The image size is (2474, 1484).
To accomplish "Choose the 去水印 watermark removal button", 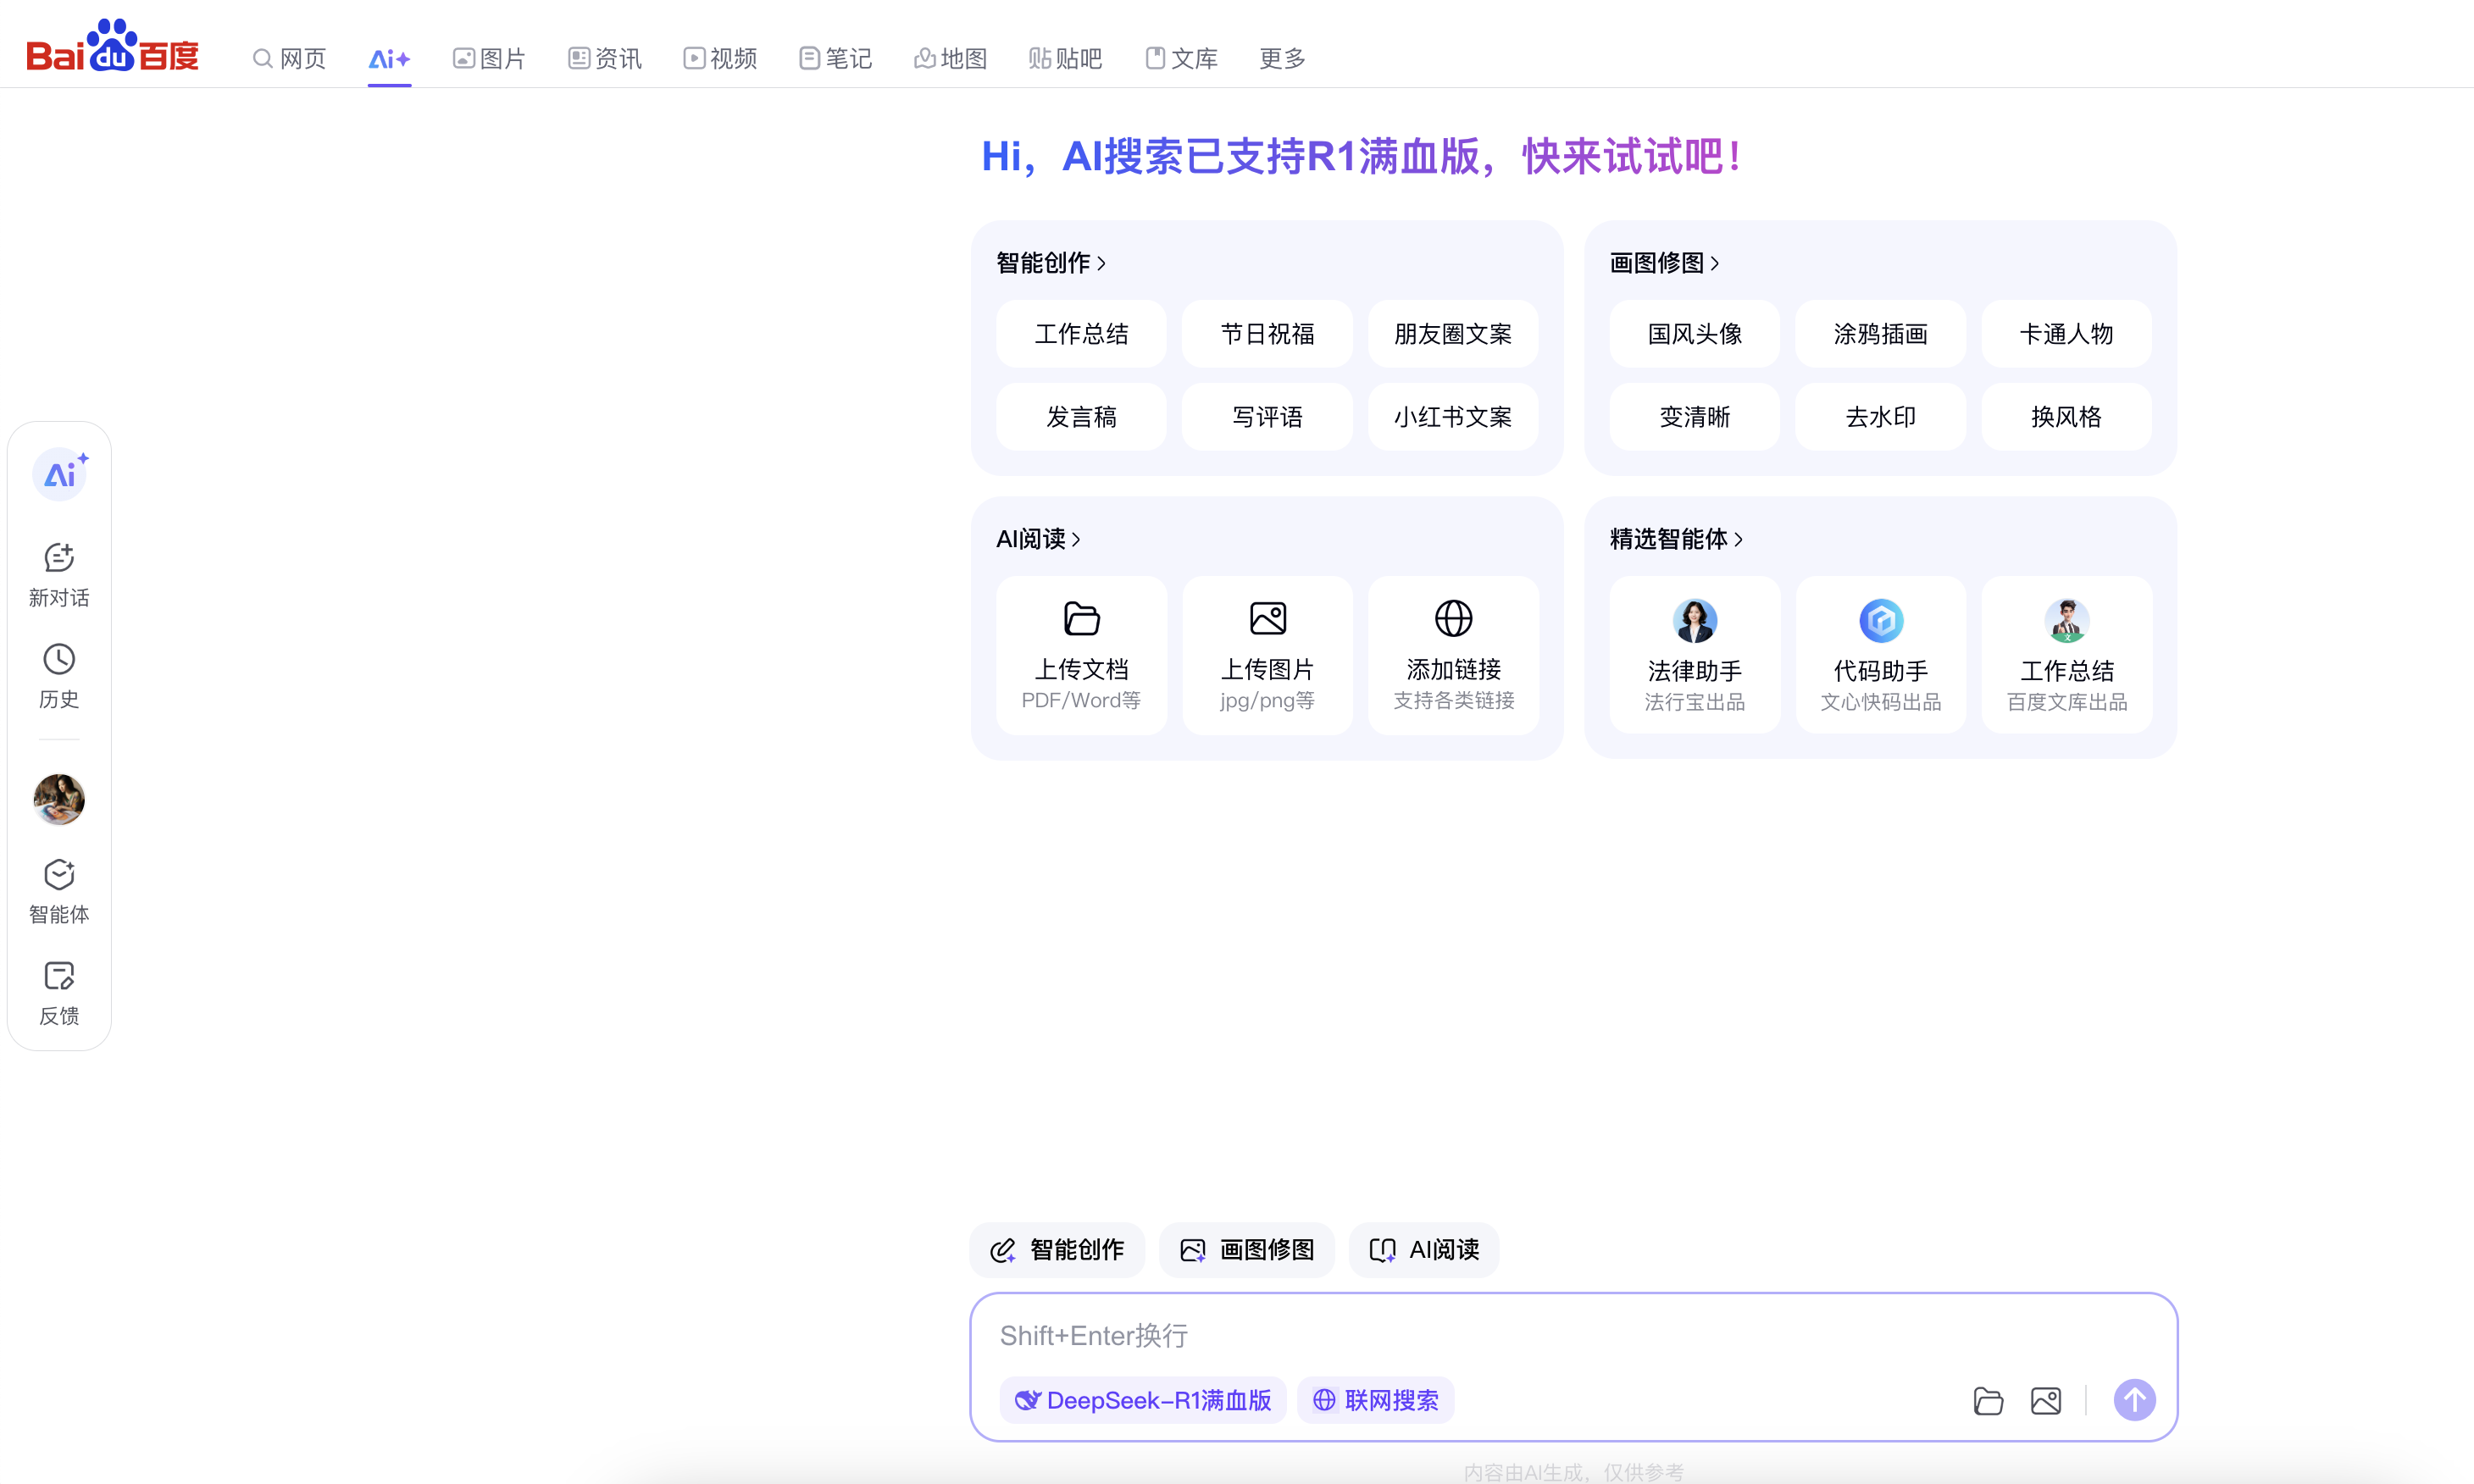I will point(1880,417).
